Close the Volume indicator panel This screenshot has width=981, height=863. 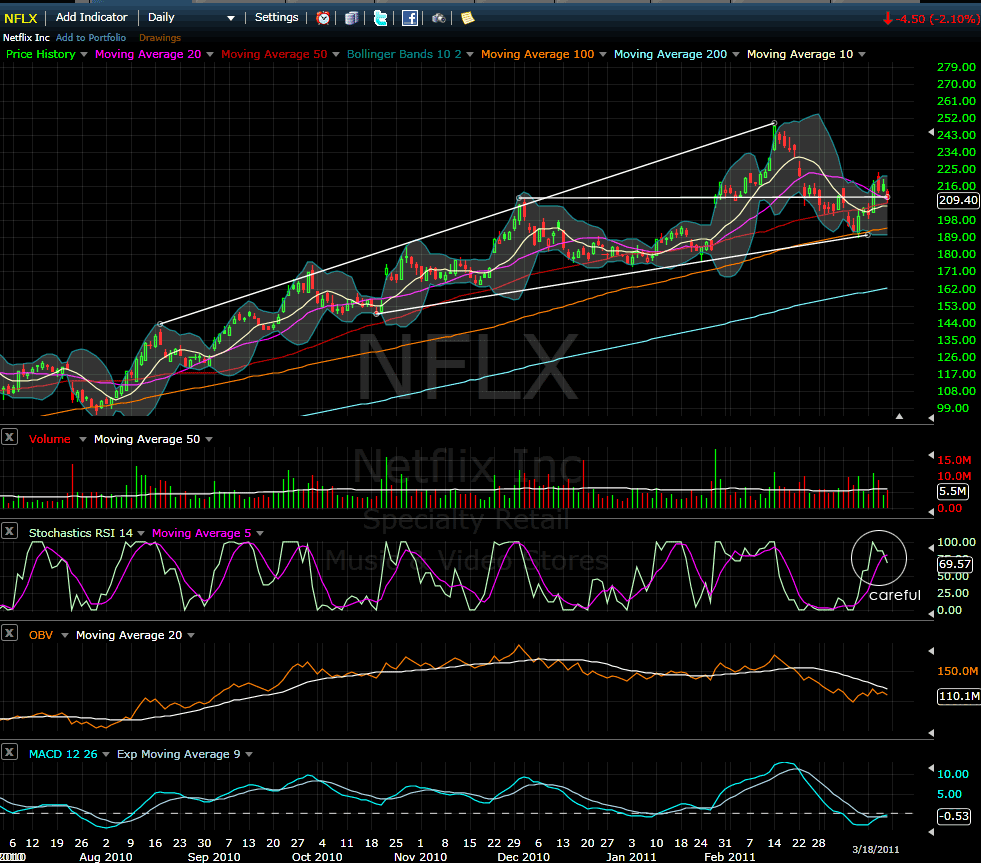click(x=9, y=437)
